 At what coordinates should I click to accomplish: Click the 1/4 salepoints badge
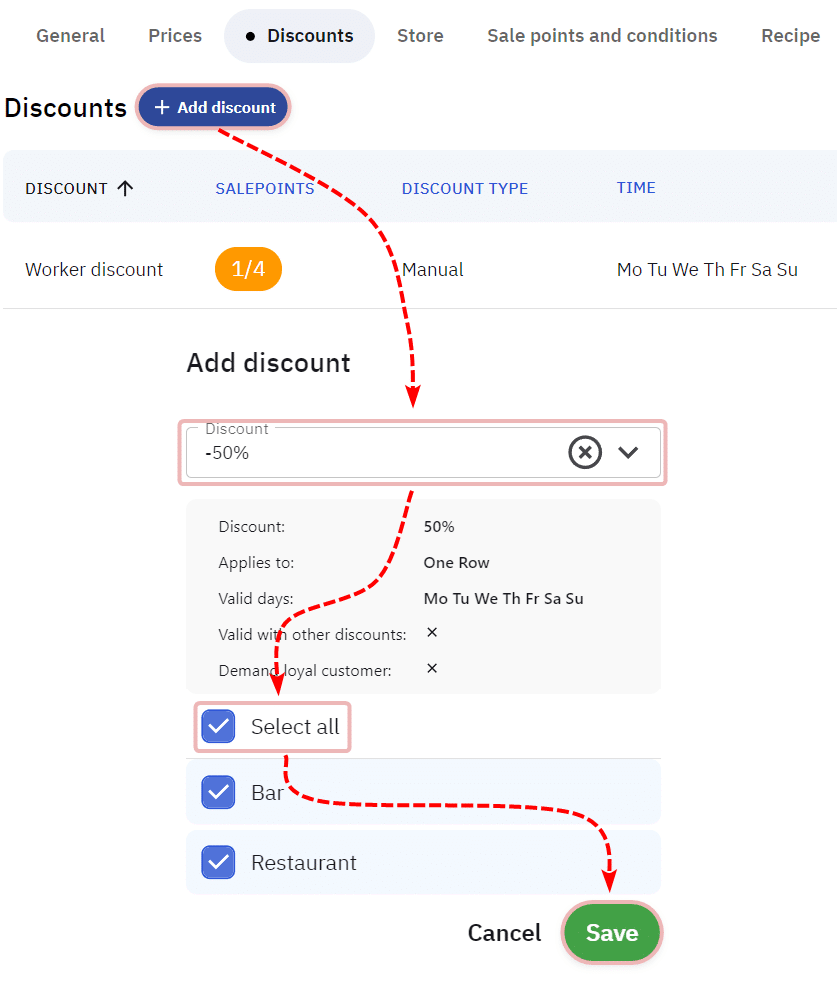pos(248,269)
